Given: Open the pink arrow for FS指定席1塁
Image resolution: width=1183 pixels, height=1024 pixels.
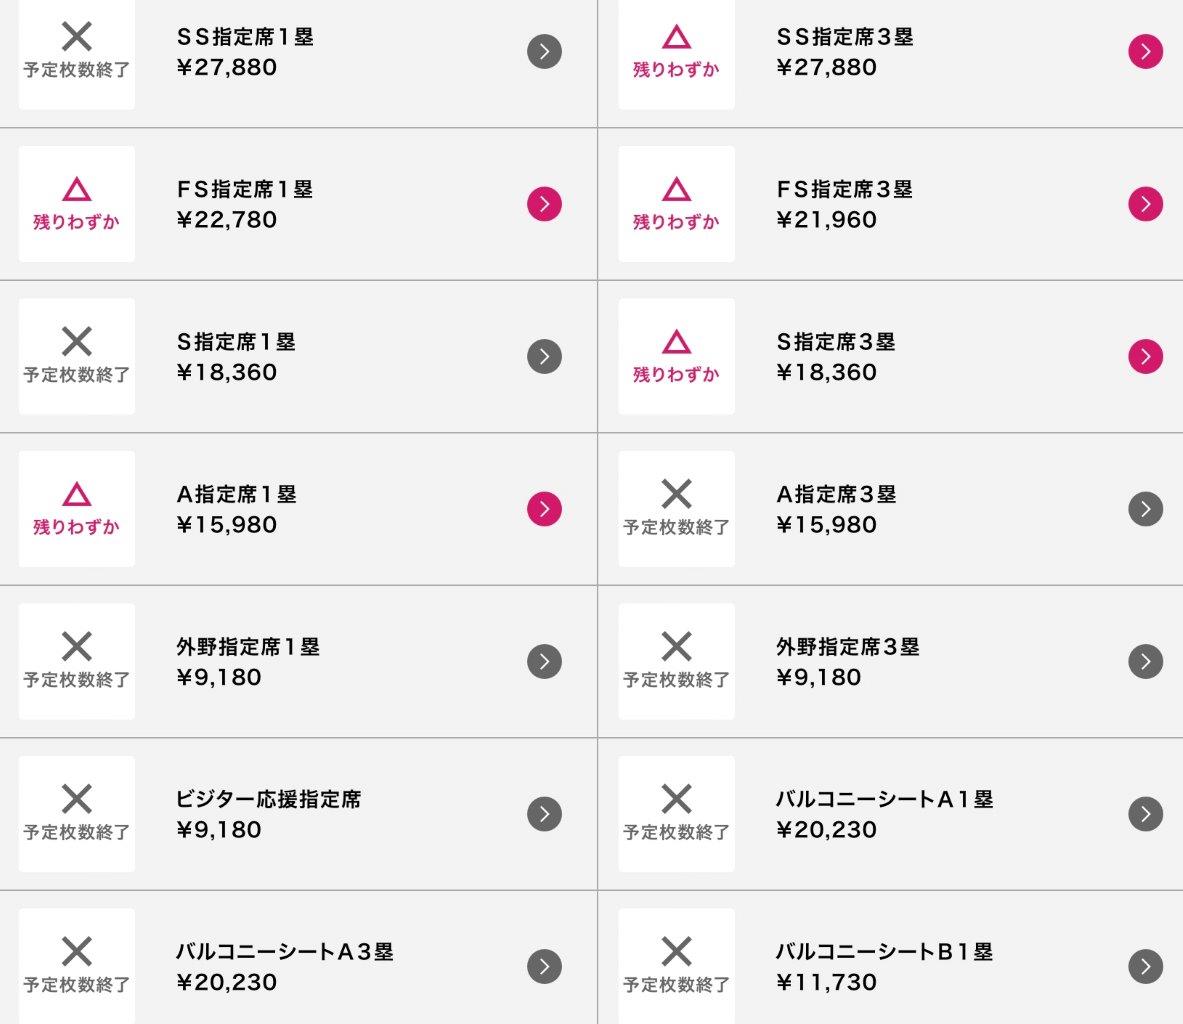Looking at the screenshot, I should [544, 204].
